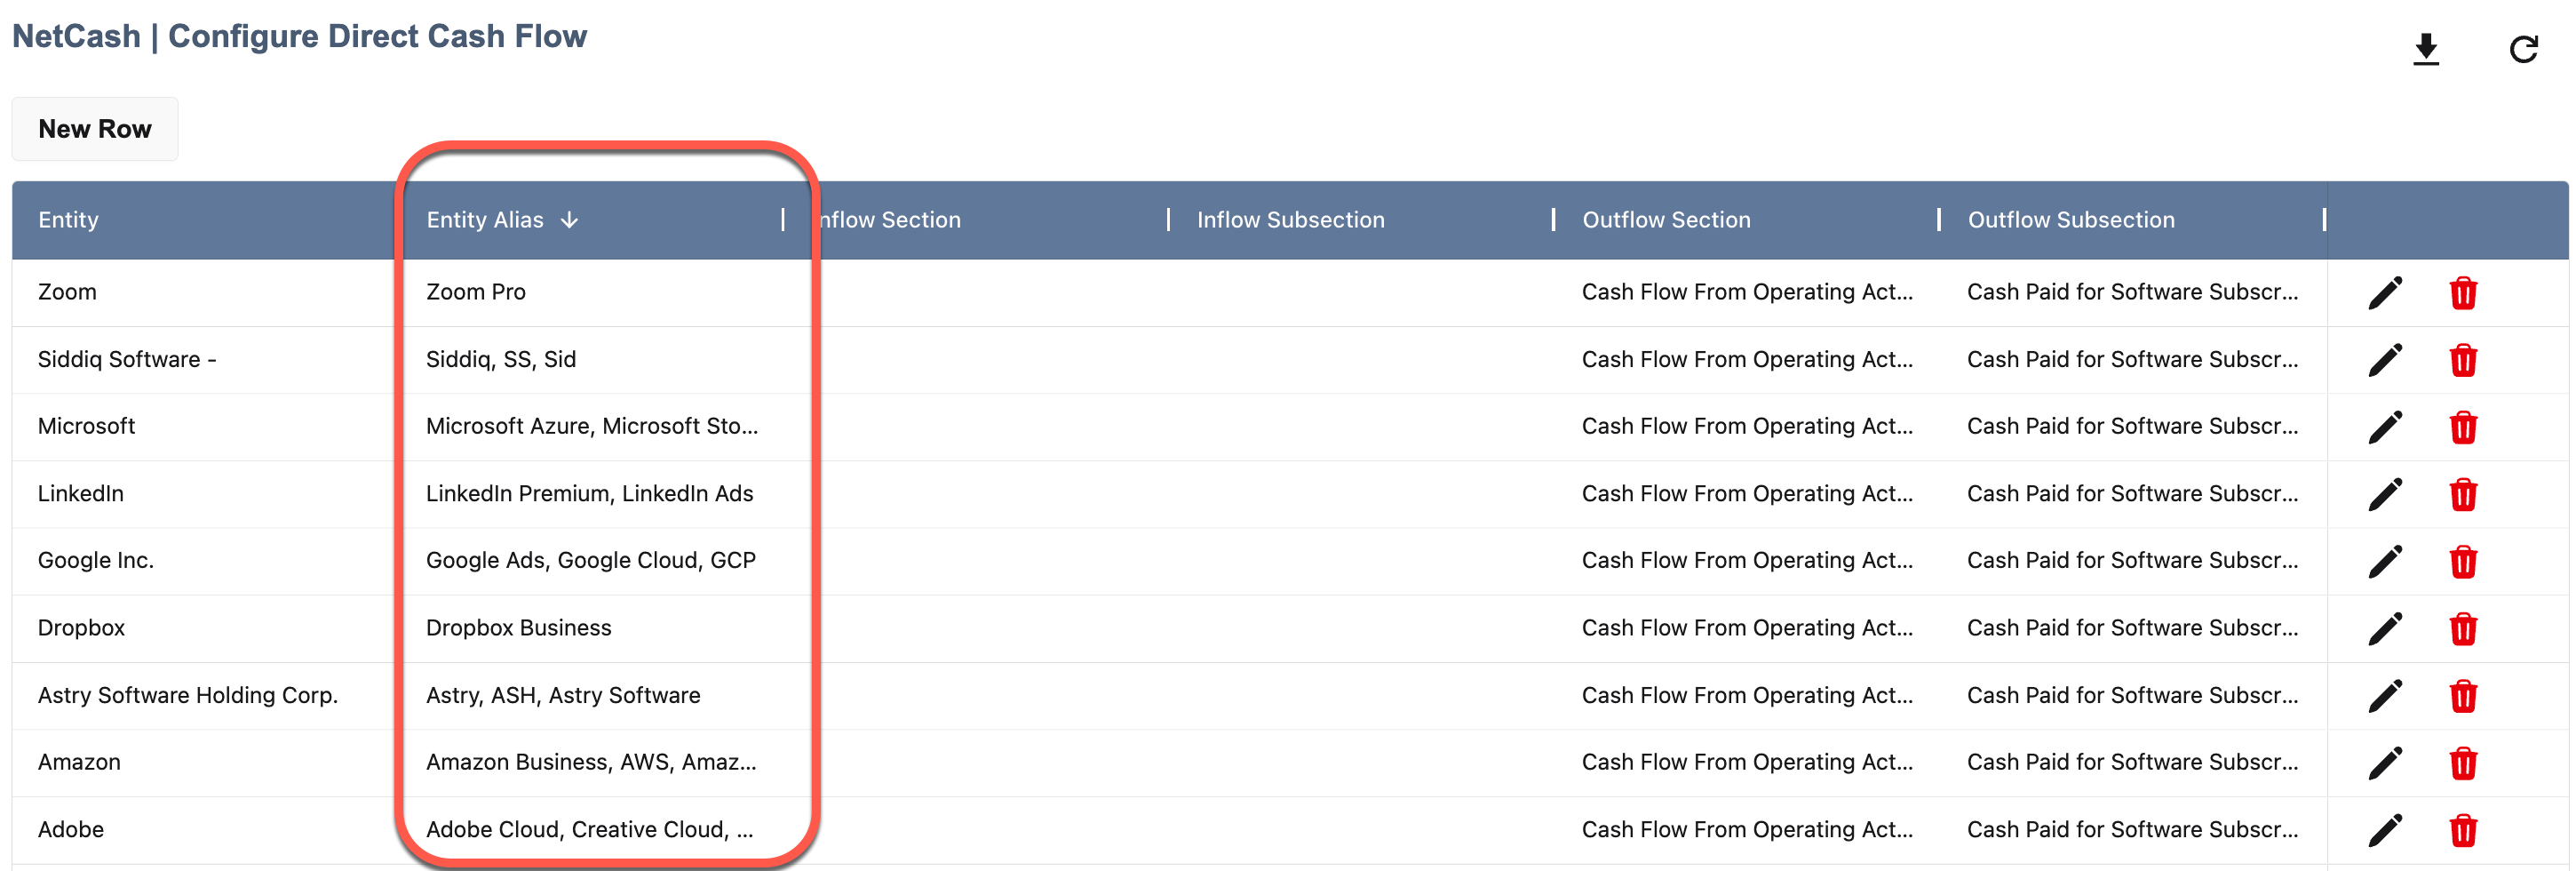
Task: Edit the Microsoft row
Action: [2385, 427]
